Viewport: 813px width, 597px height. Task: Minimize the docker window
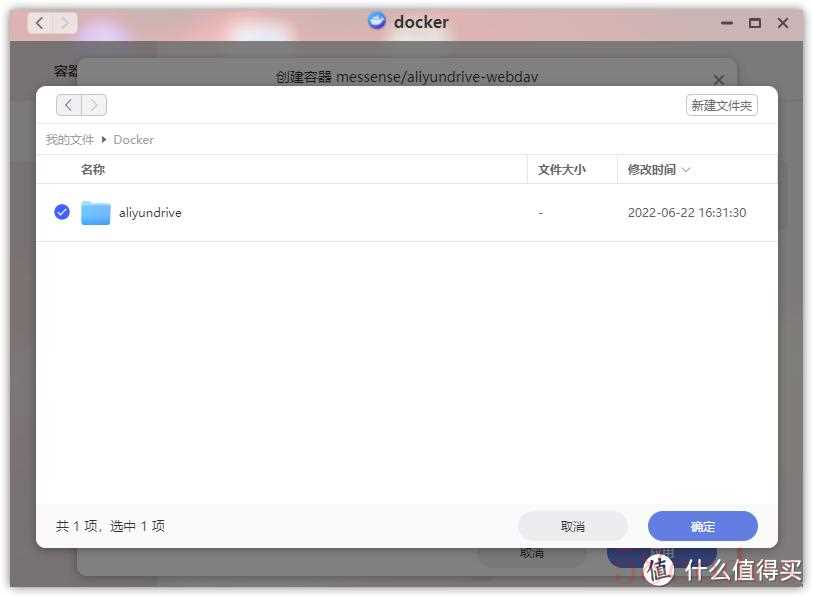pos(727,23)
